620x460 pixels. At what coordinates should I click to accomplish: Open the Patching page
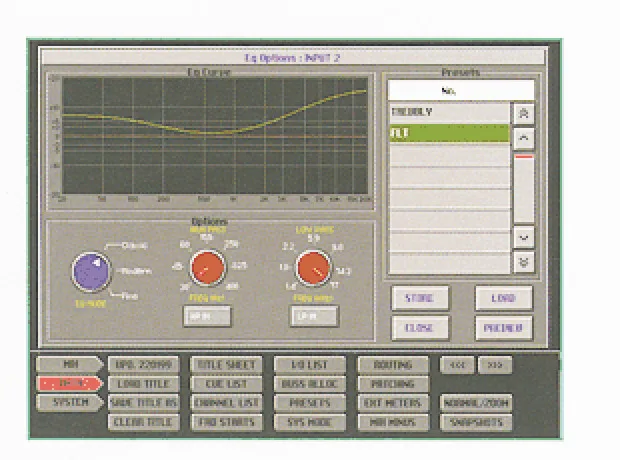click(x=393, y=384)
